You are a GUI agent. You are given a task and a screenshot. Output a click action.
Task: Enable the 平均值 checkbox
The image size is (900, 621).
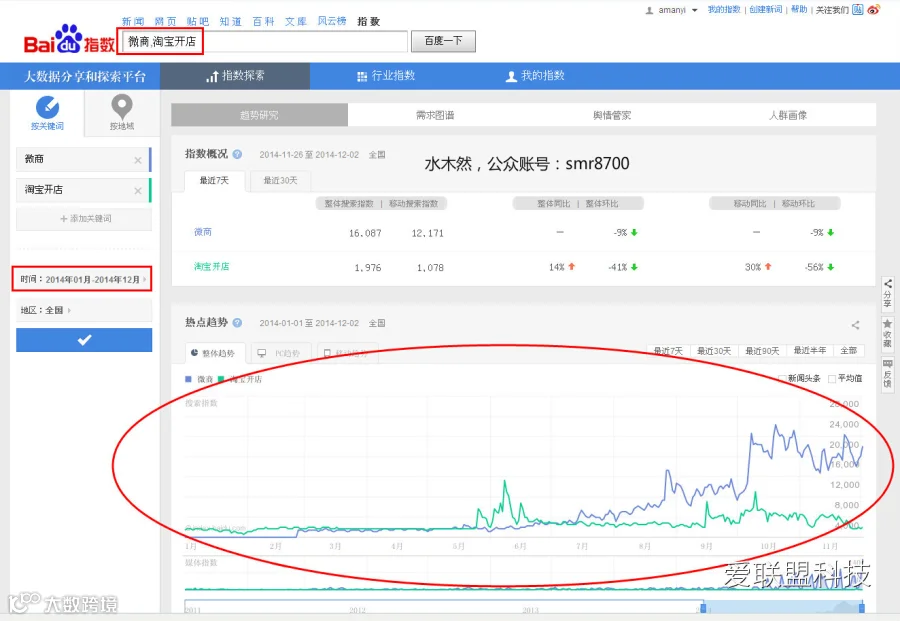coord(832,378)
